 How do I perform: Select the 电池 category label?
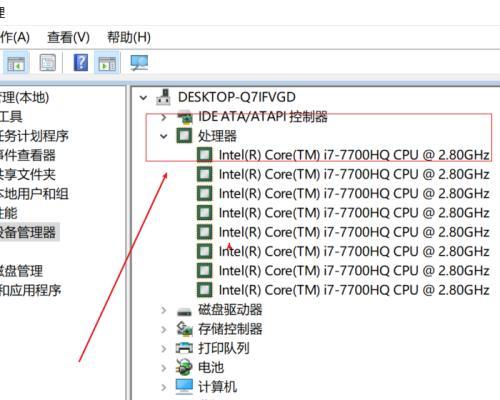coord(211,367)
